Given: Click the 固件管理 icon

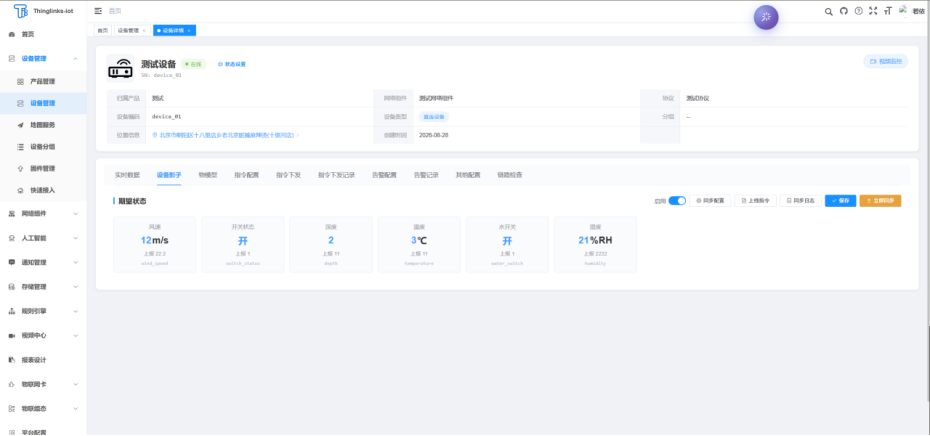Looking at the screenshot, I should point(20,168).
